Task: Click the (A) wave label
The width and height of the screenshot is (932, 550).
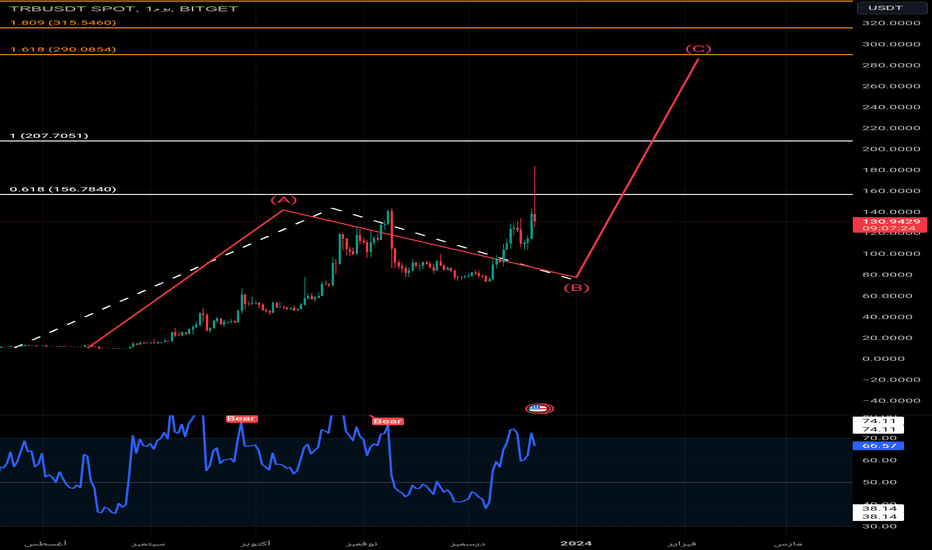Action: 284,200
